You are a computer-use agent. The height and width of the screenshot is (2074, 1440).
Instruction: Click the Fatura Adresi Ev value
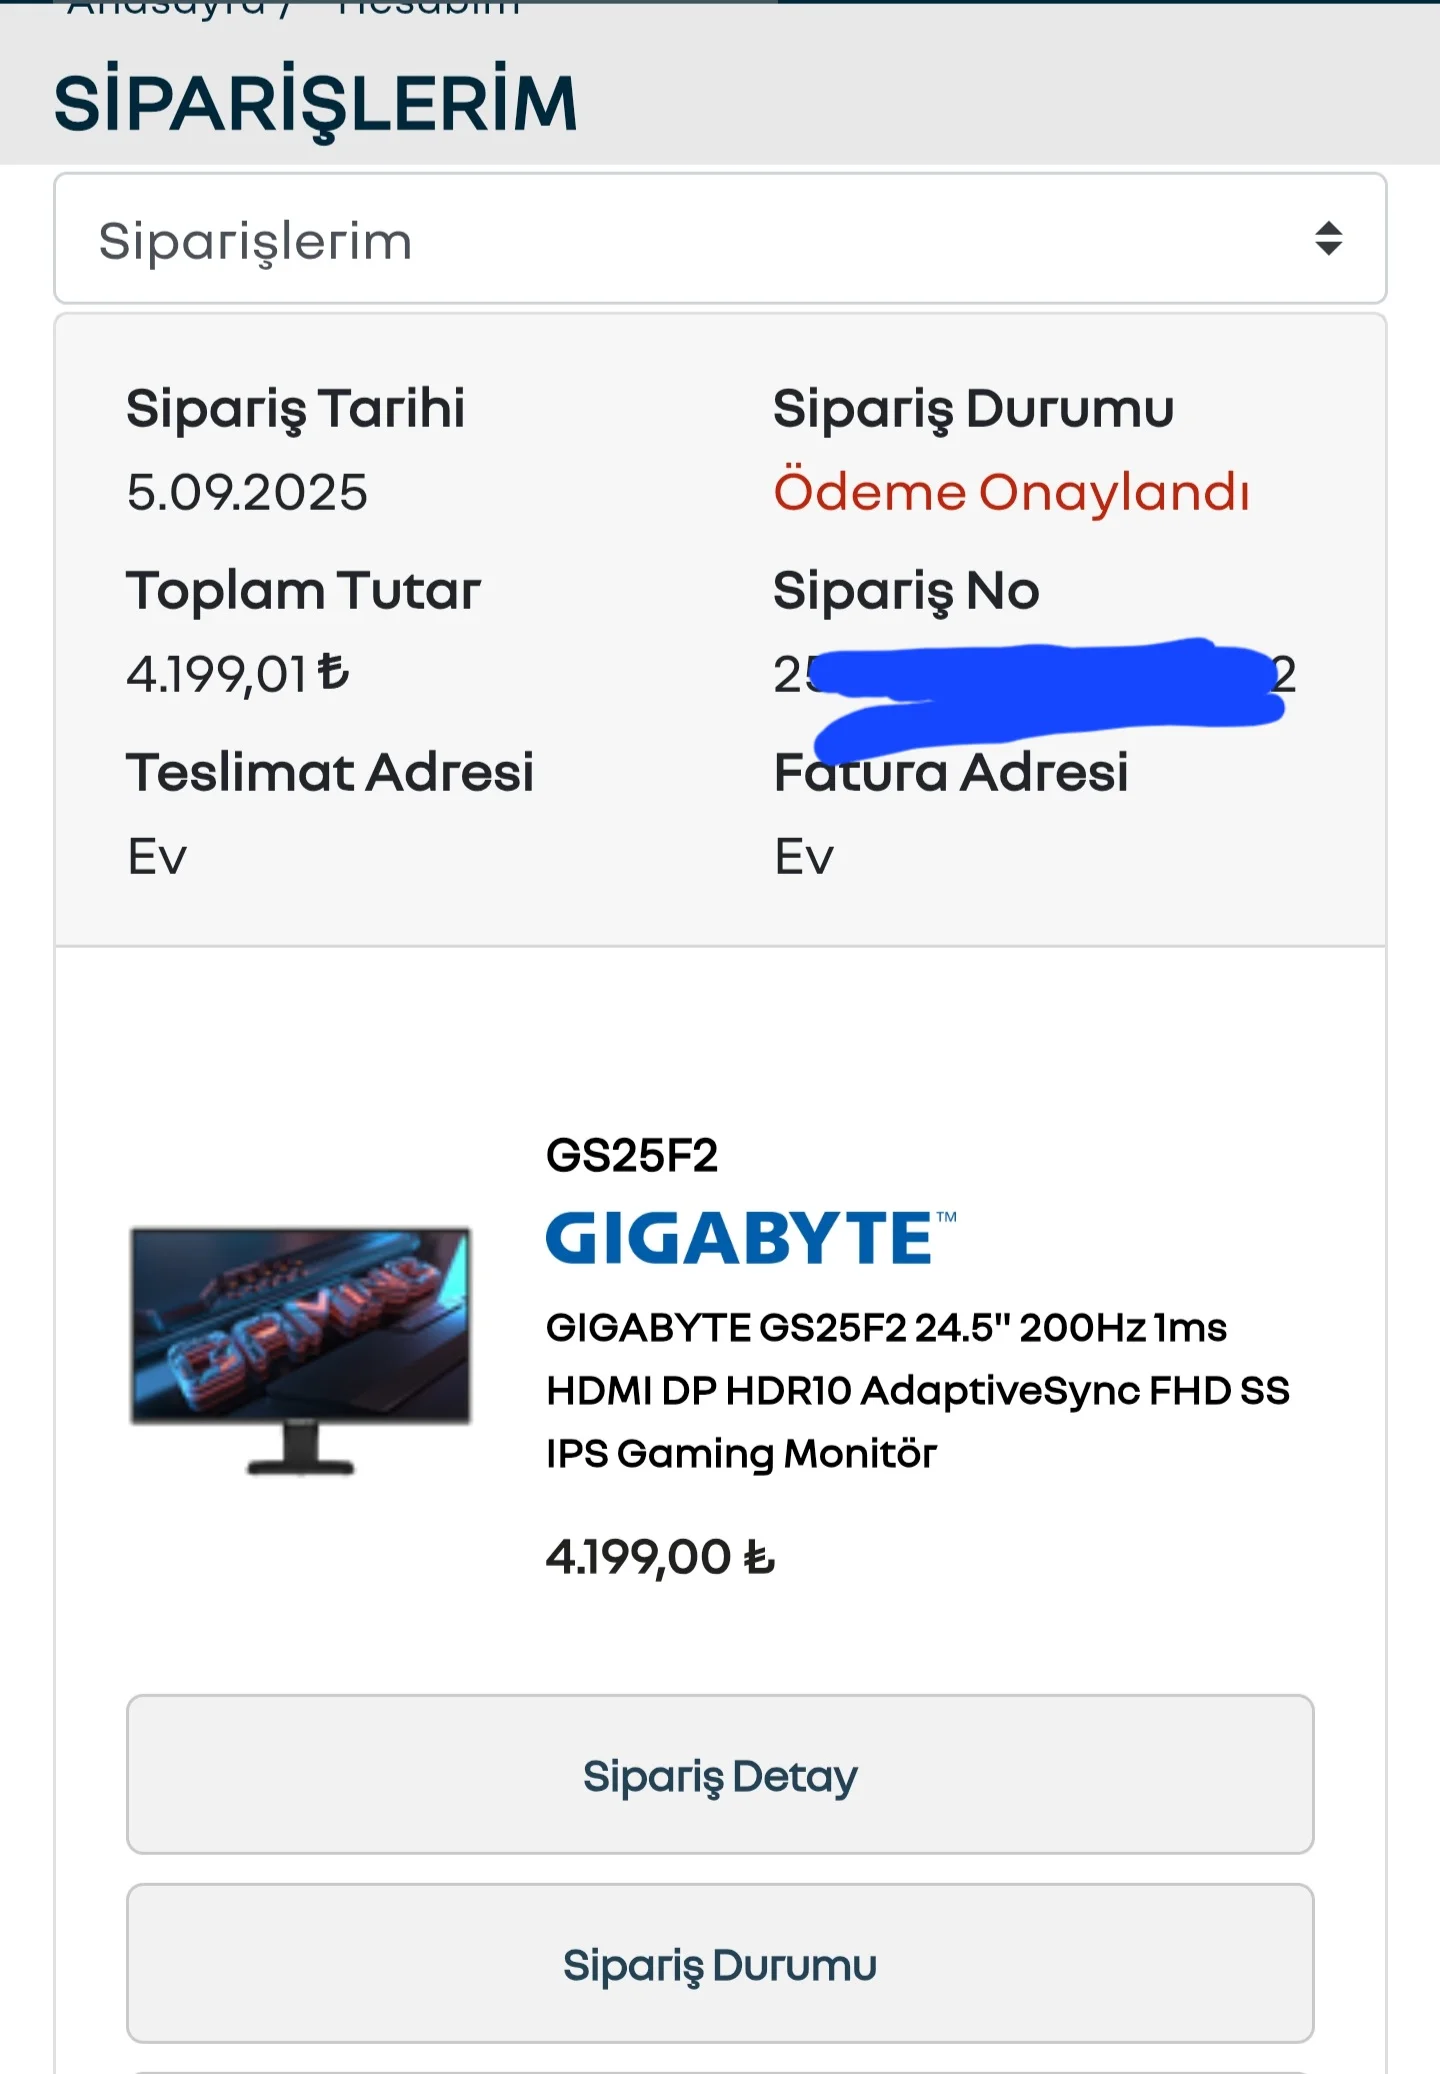[x=804, y=856]
